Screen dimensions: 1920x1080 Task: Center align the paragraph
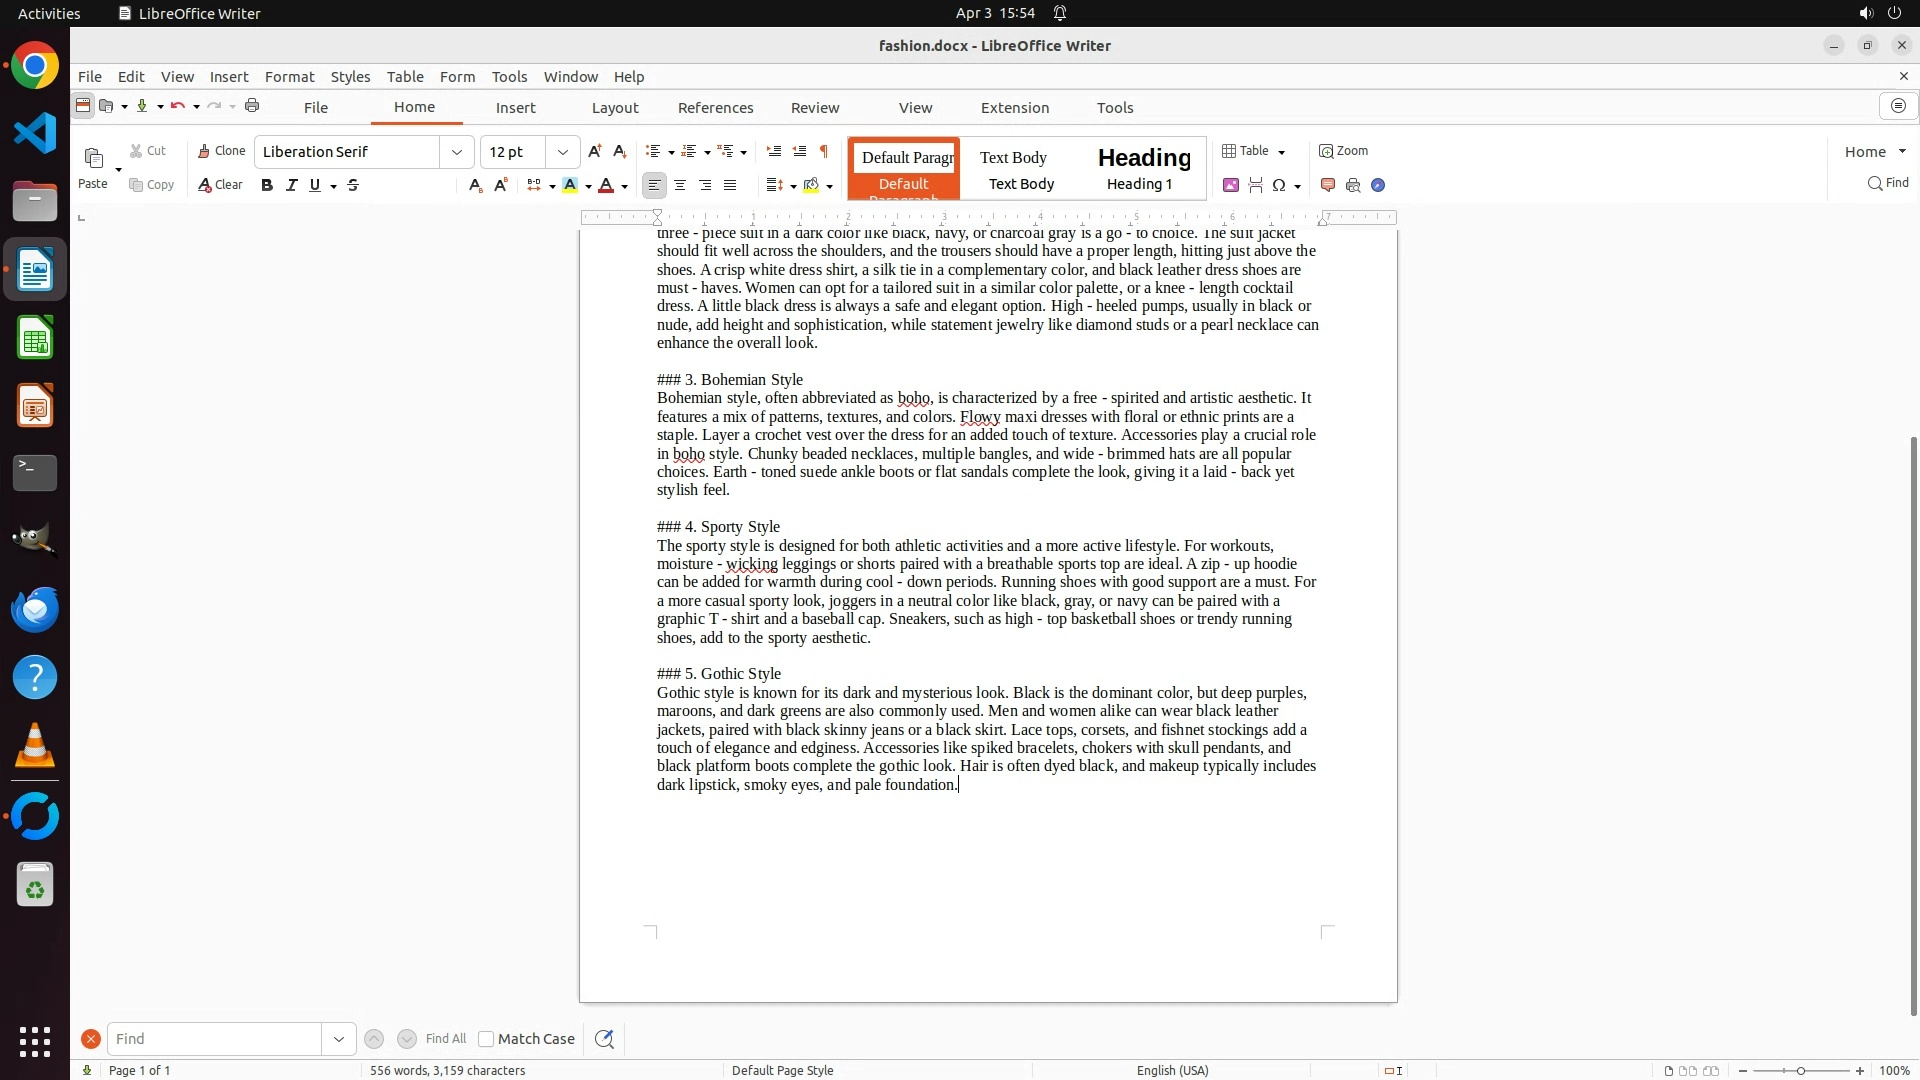click(680, 185)
